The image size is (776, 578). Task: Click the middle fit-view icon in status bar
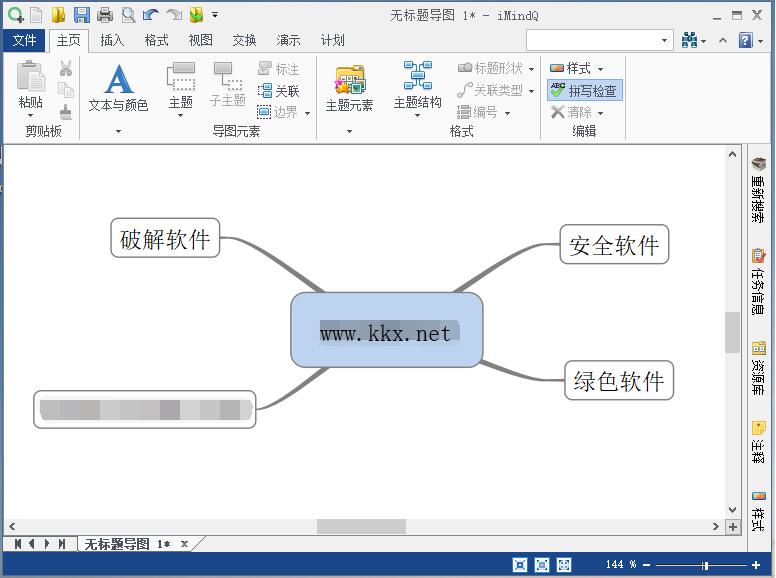542,565
